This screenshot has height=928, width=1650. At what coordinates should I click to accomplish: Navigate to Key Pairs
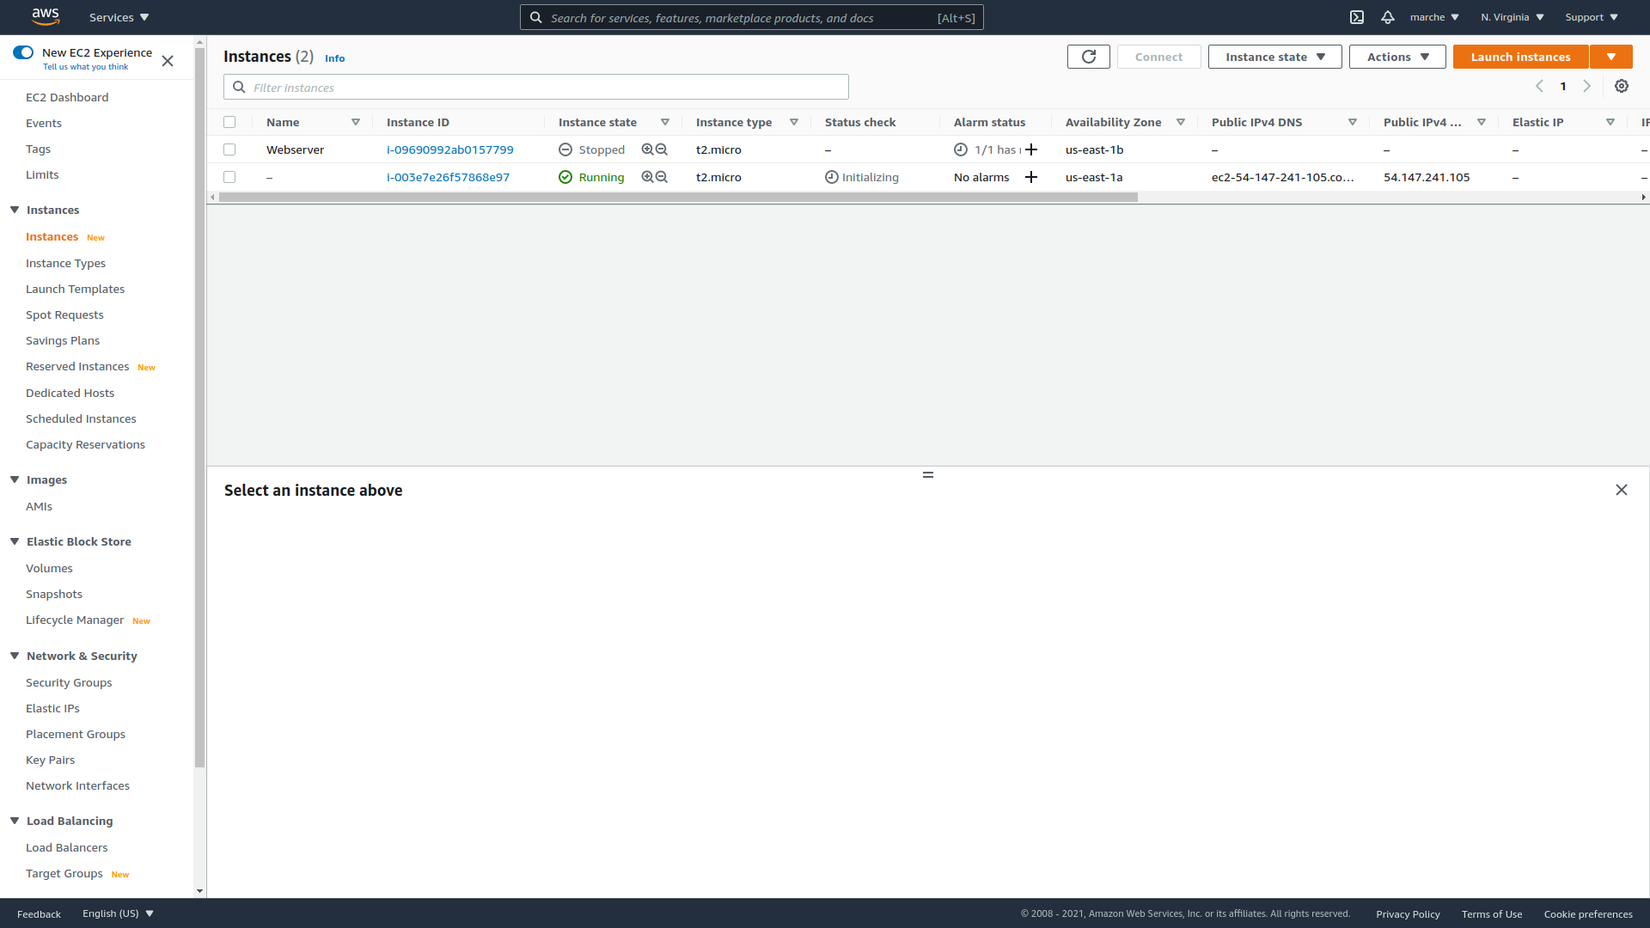50,760
